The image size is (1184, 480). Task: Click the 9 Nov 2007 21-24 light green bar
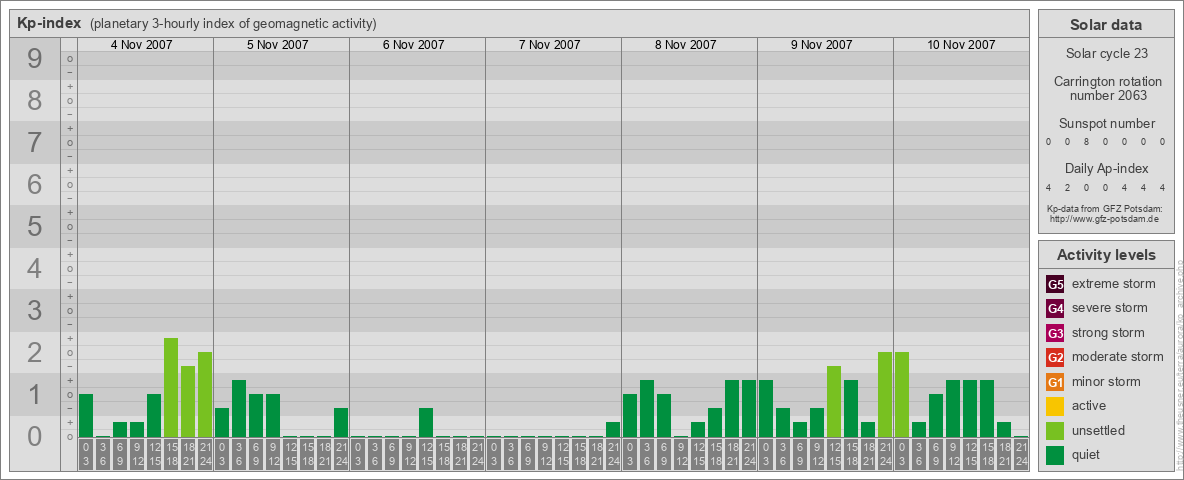coord(885,395)
